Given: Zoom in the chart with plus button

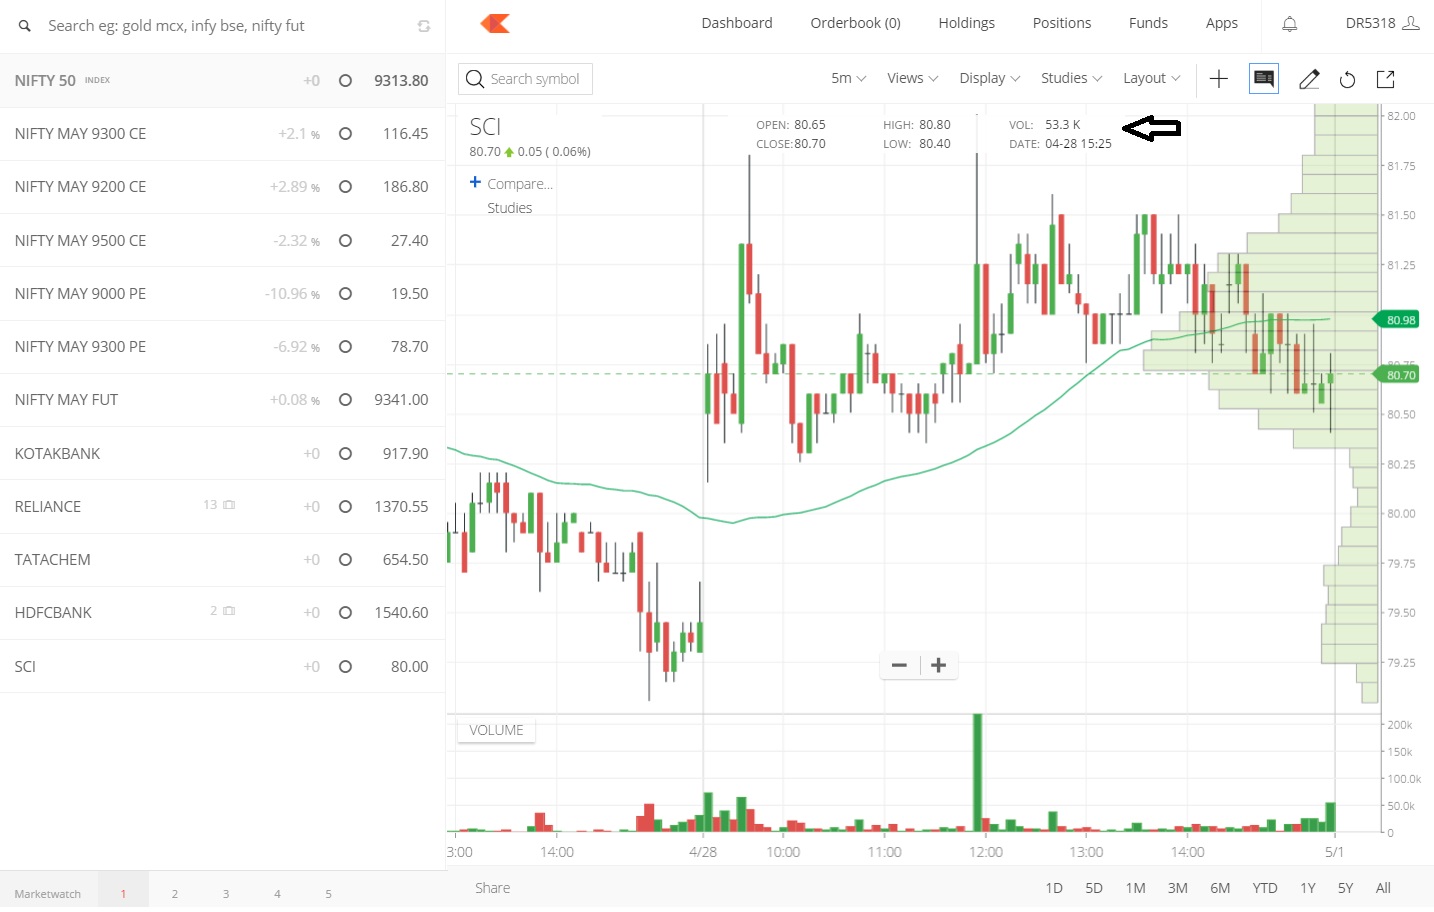Looking at the screenshot, I should coord(939,666).
